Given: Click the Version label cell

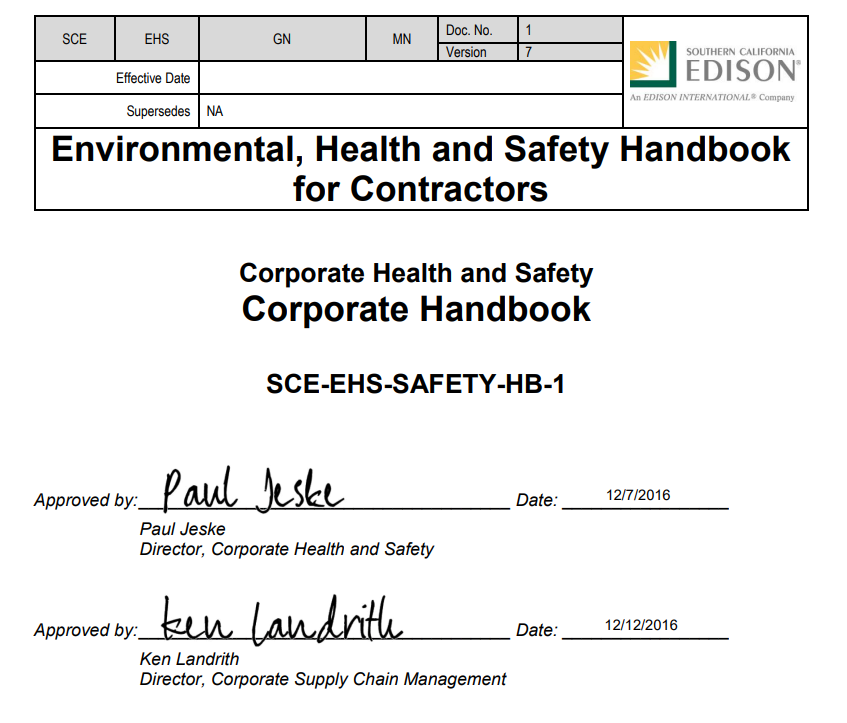Looking at the screenshot, I should 466,52.
